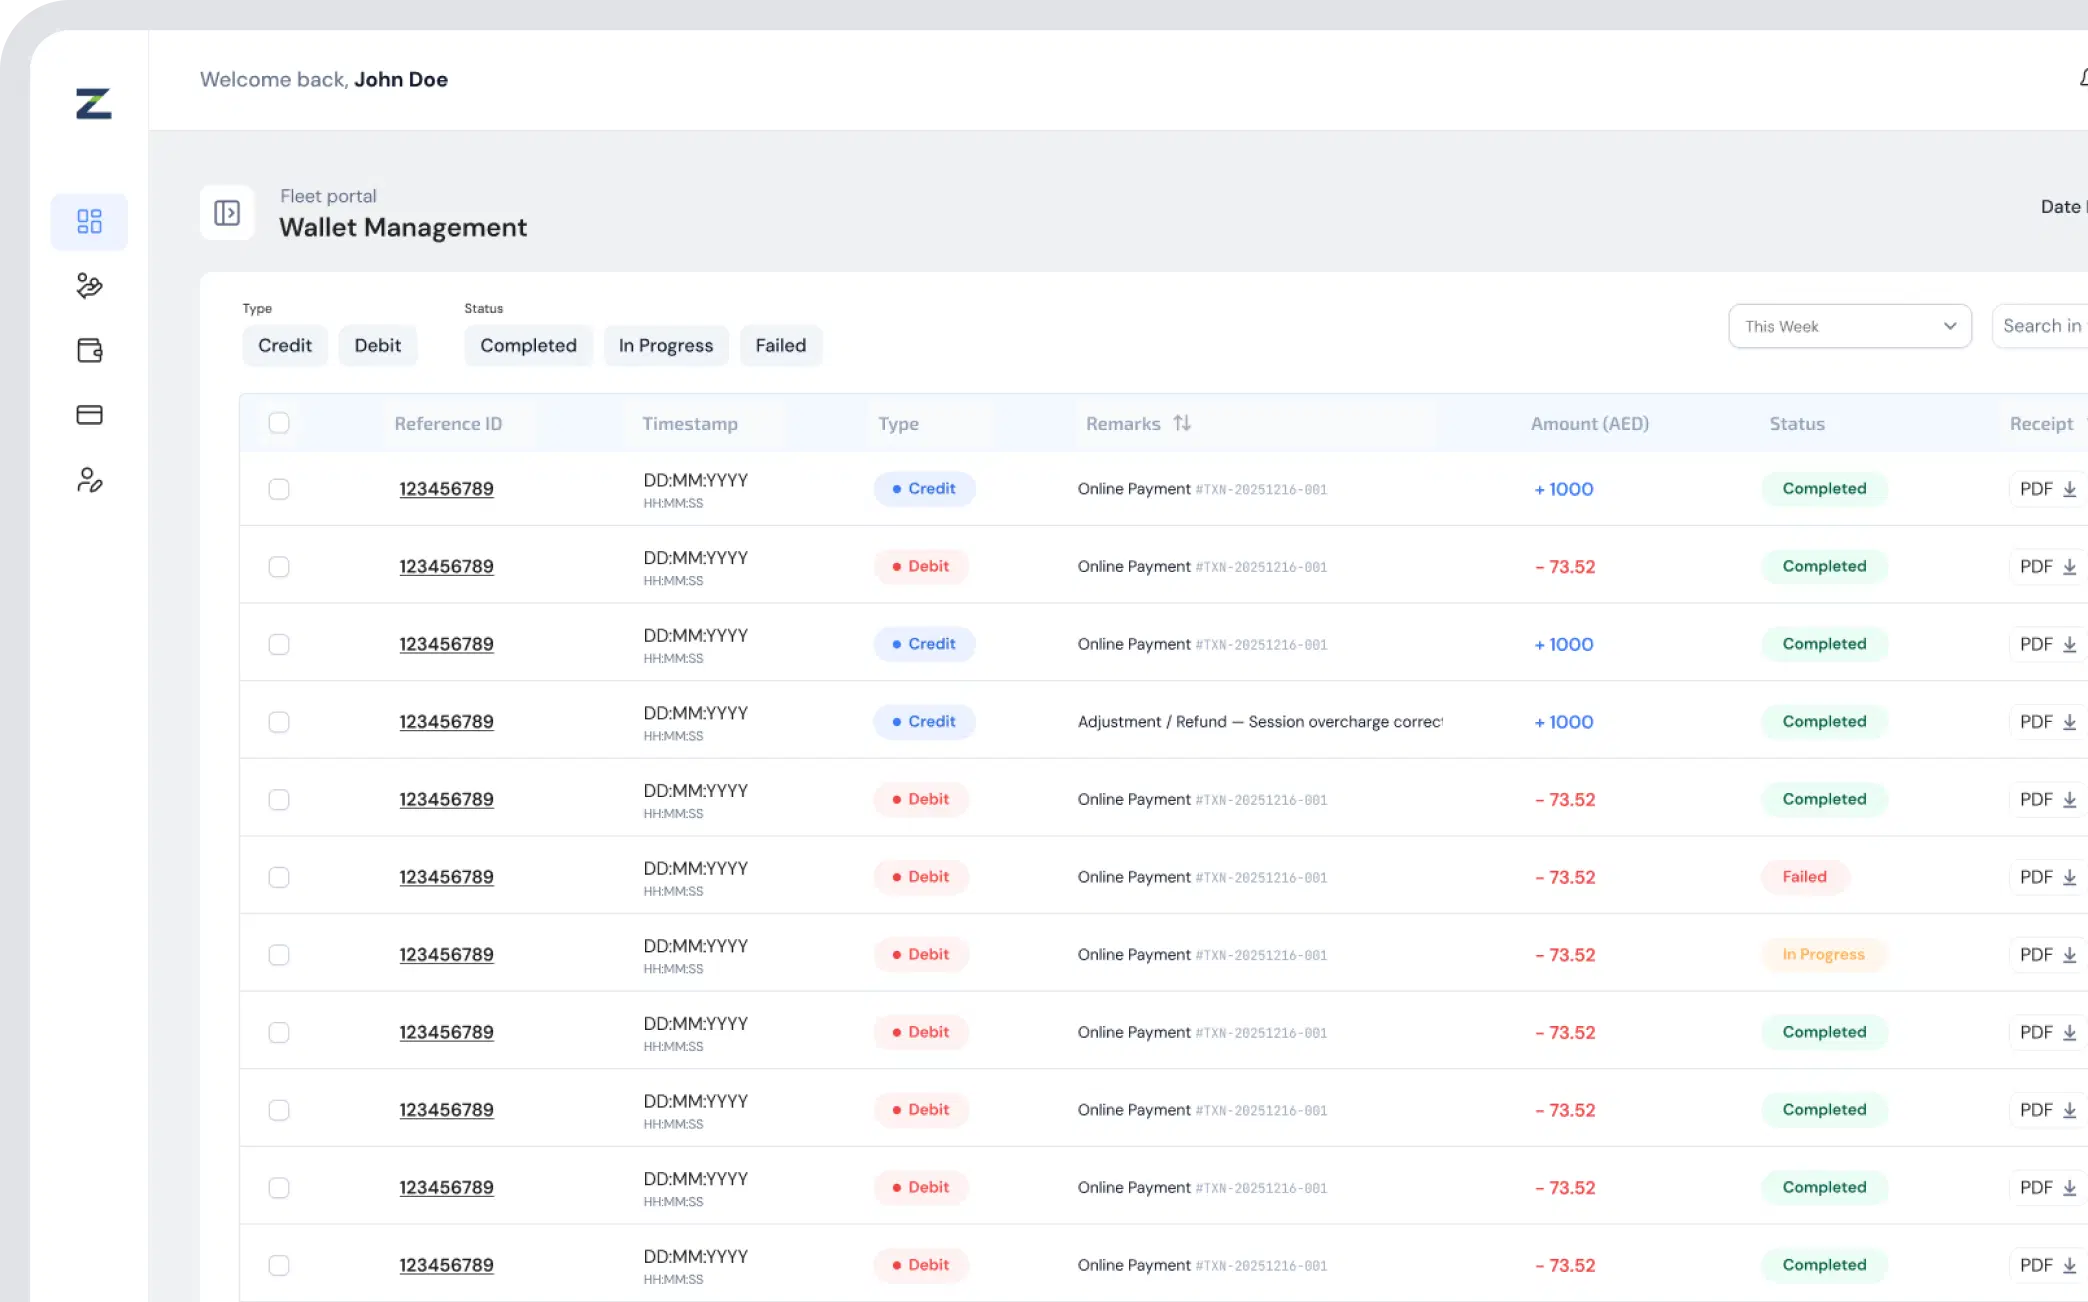This screenshot has width=2088, height=1302.
Task: Tick the select-all checkbox in table header
Action: coord(279,423)
